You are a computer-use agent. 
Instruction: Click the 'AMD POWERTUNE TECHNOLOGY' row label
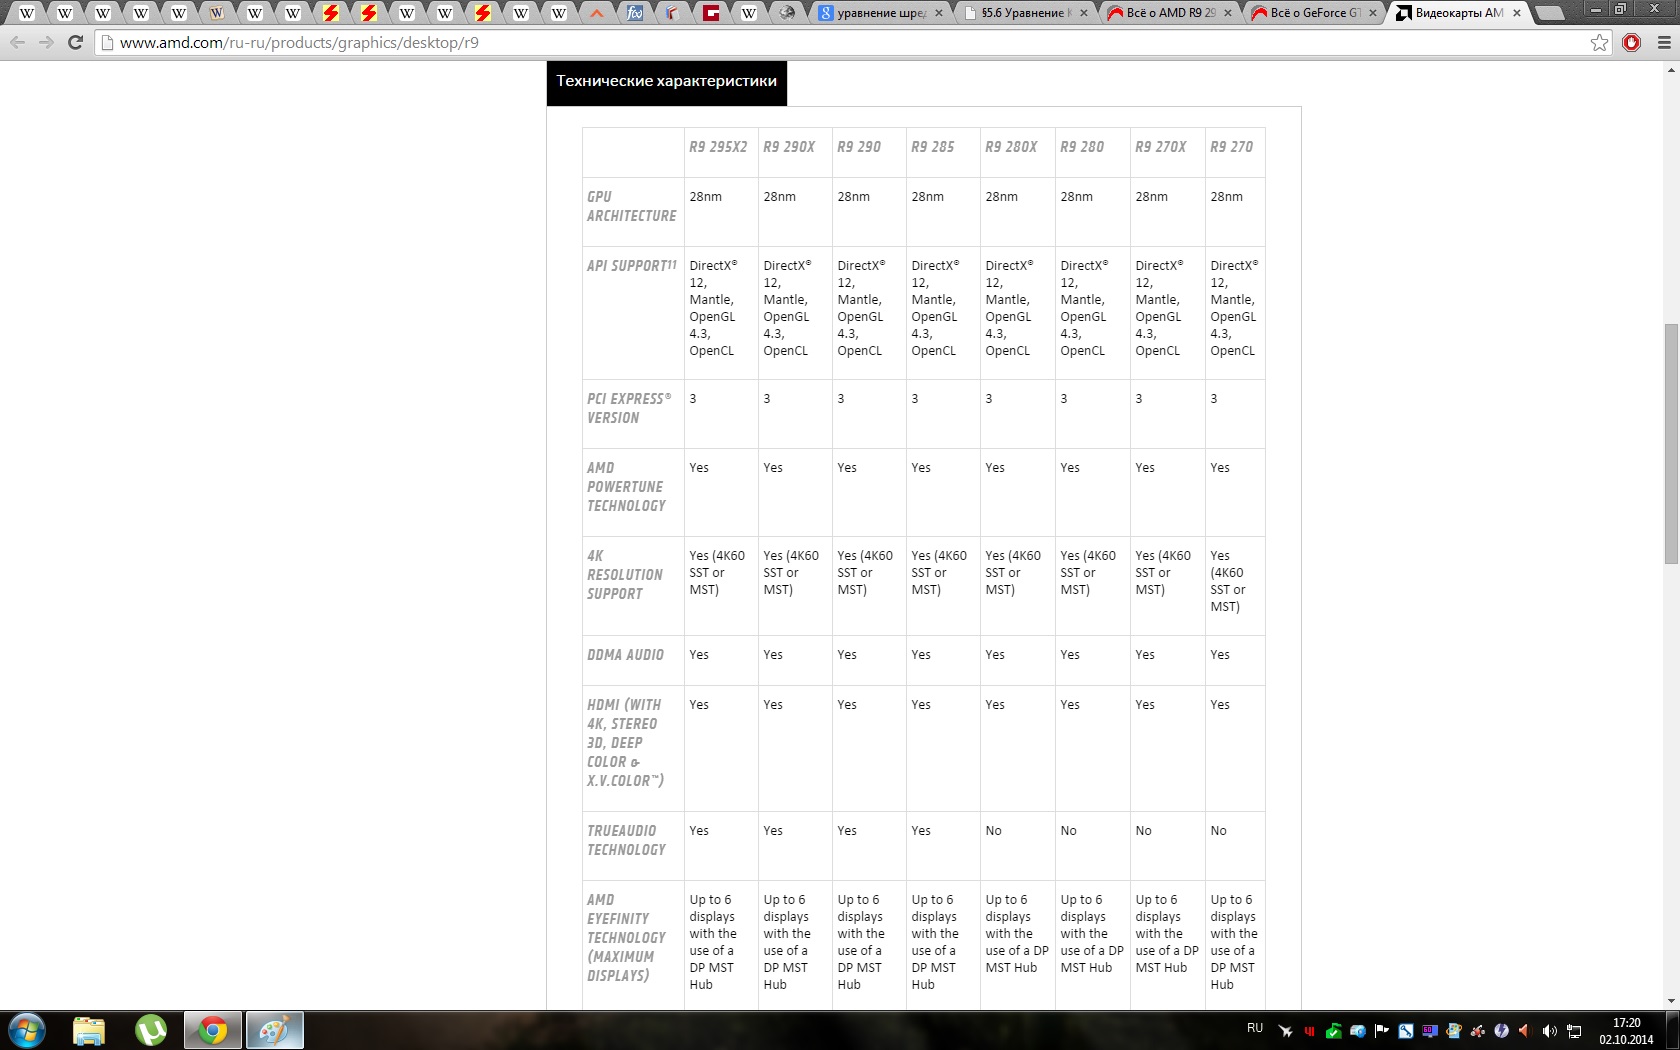coord(626,487)
